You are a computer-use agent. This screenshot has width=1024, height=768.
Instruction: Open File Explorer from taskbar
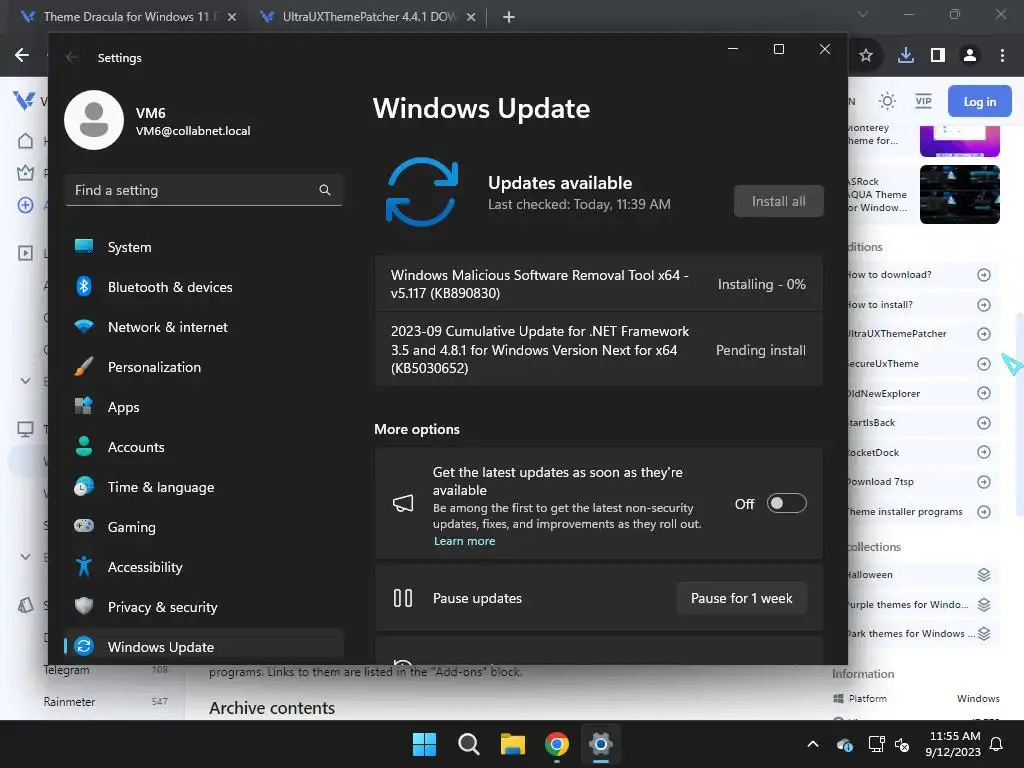click(513, 744)
